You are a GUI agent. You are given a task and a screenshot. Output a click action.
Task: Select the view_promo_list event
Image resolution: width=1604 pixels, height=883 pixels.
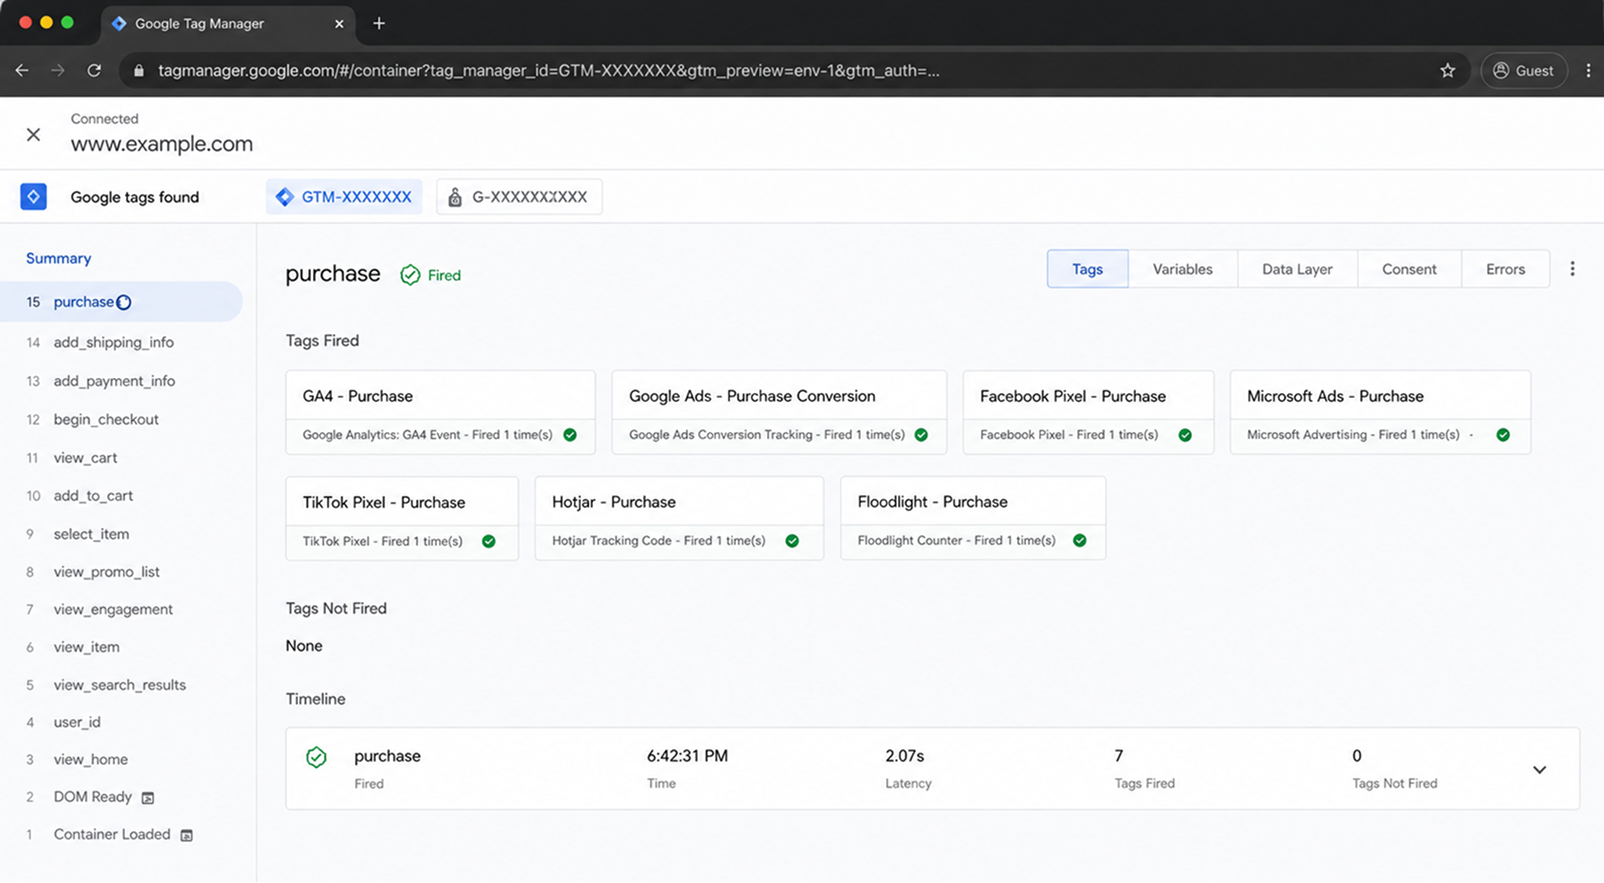106,572
